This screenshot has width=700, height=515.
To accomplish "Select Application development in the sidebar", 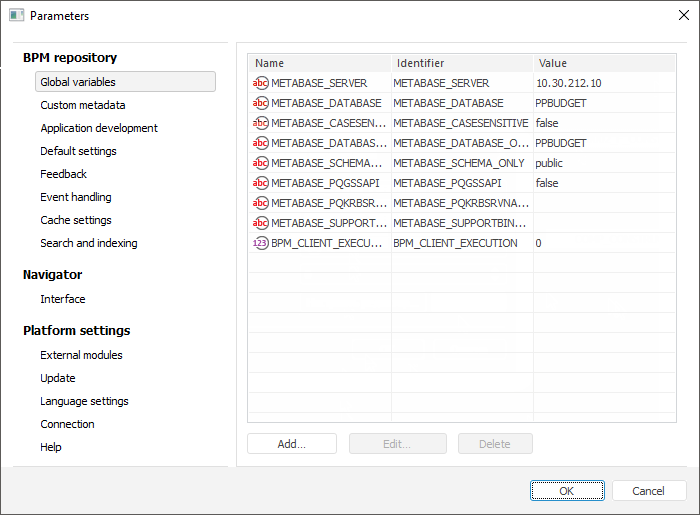I will tap(99, 128).
